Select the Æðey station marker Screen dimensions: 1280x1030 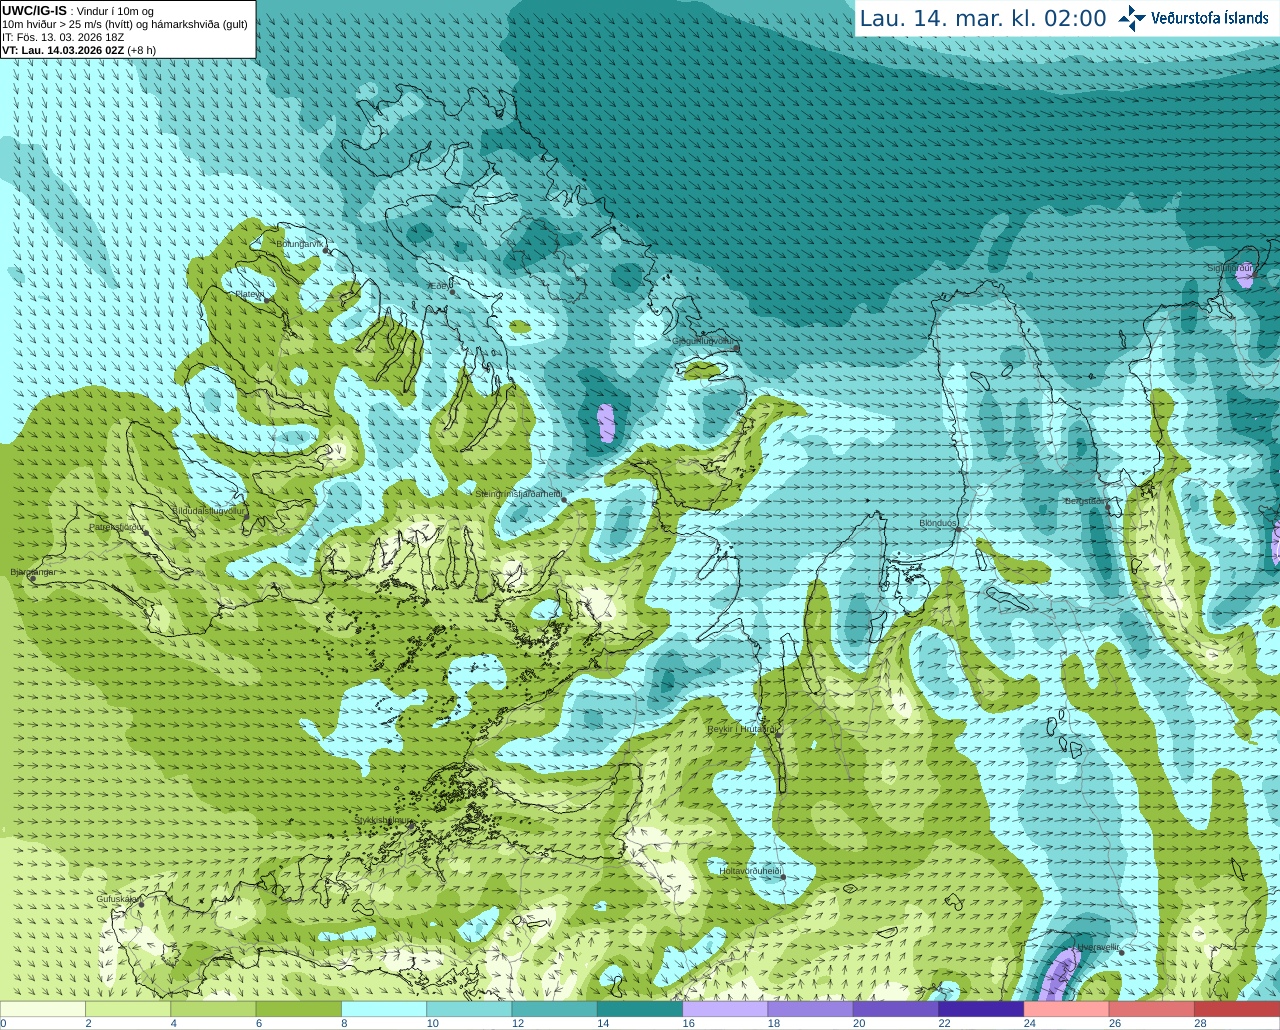pos(452,292)
